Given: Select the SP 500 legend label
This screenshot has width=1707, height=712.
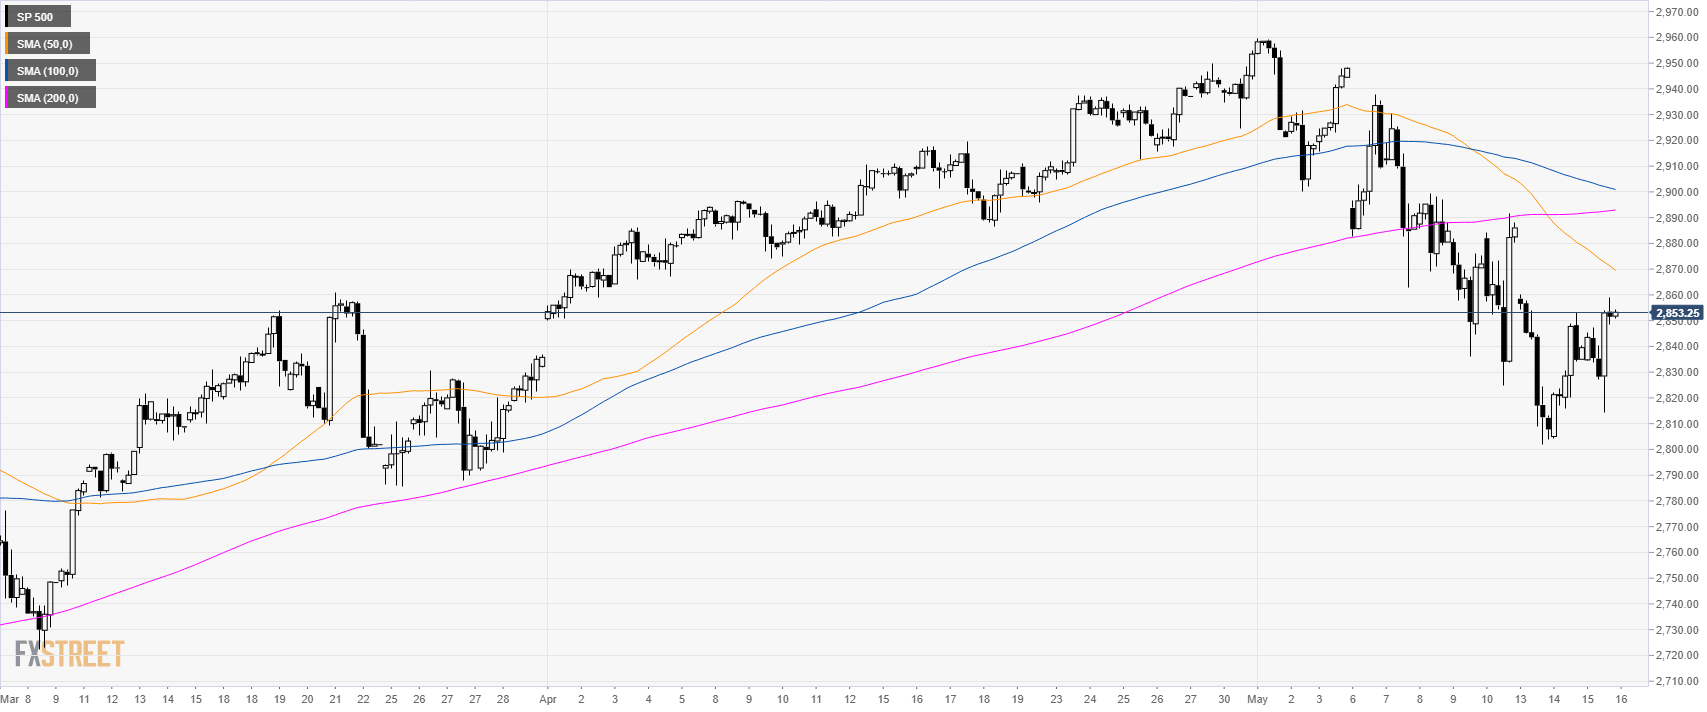Looking at the screenshot, I should [35, 17].
